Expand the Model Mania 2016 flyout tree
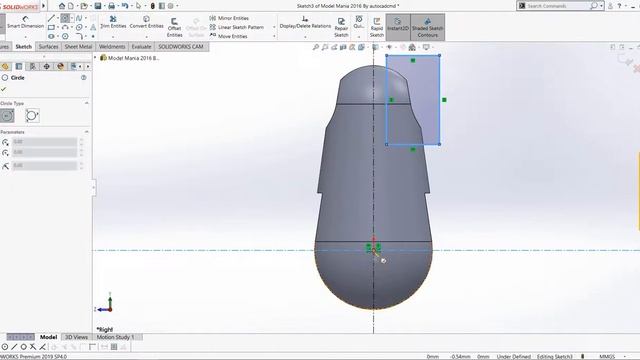This screenshot has height=360, width=640. pyautogui.click(x=96, y=58)
